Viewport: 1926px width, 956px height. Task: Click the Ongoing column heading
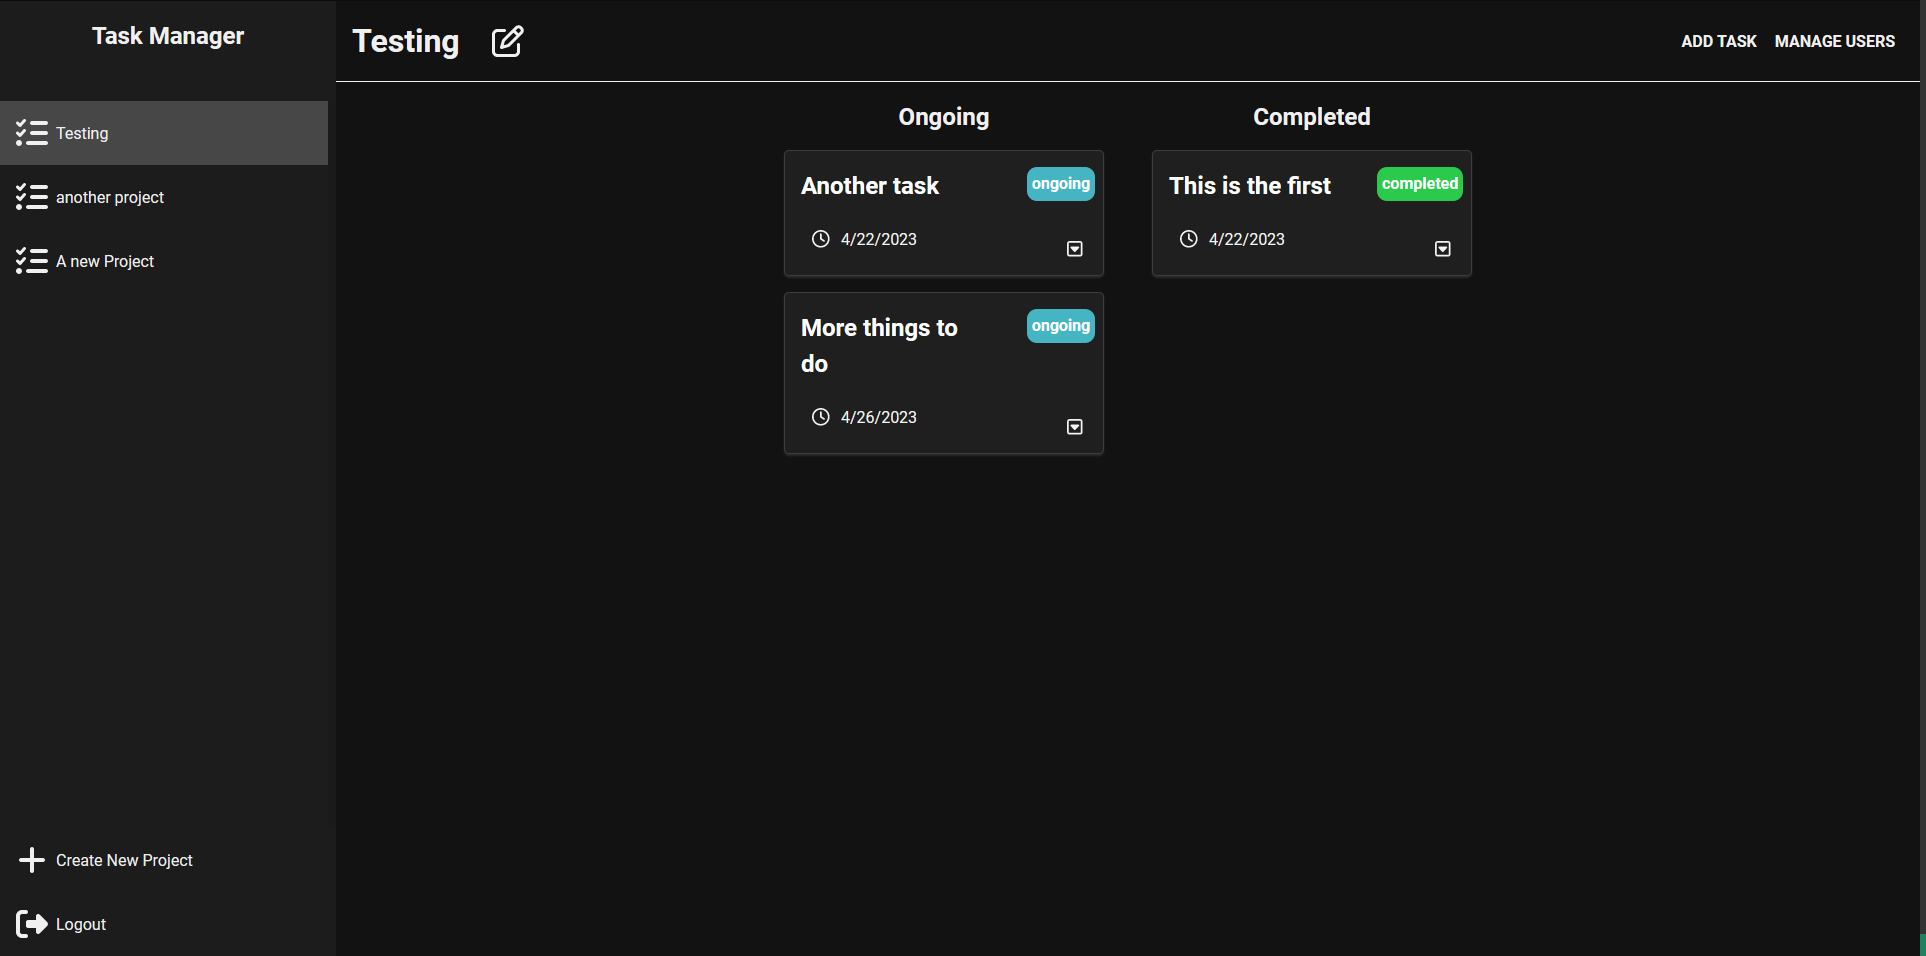[x=944, y=117]
